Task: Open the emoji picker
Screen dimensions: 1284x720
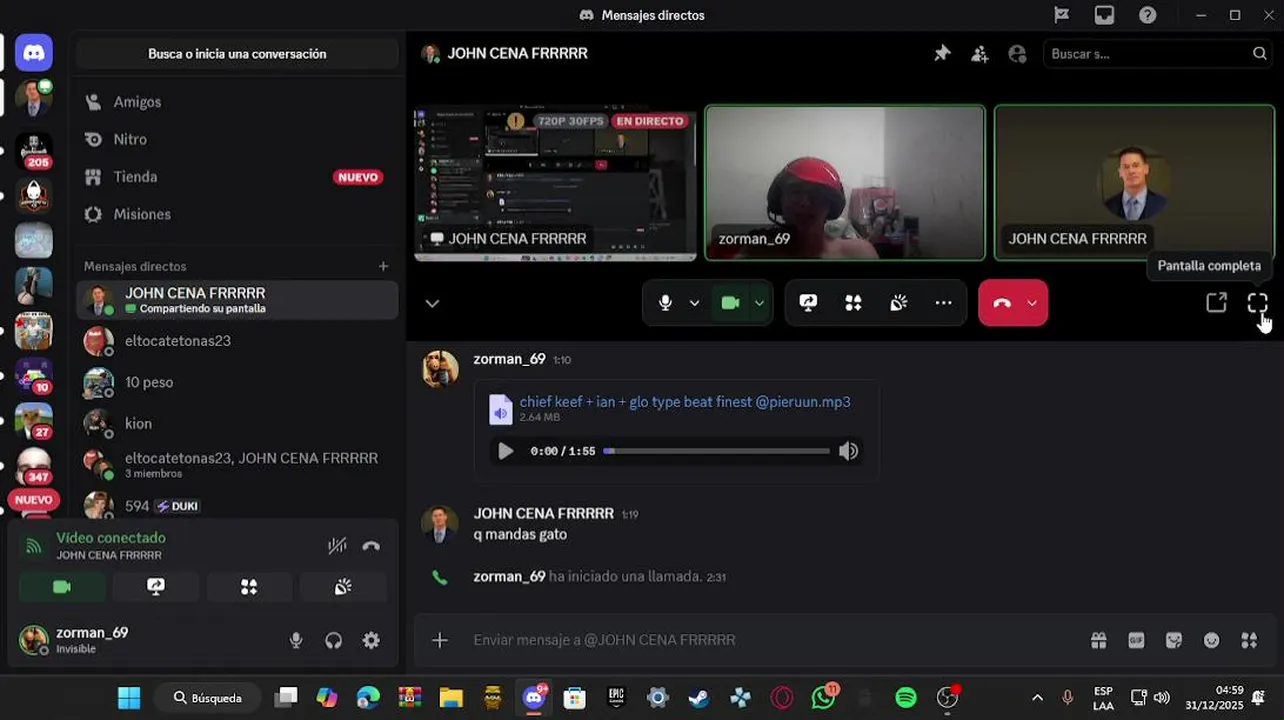Action: coord(1211,640)
